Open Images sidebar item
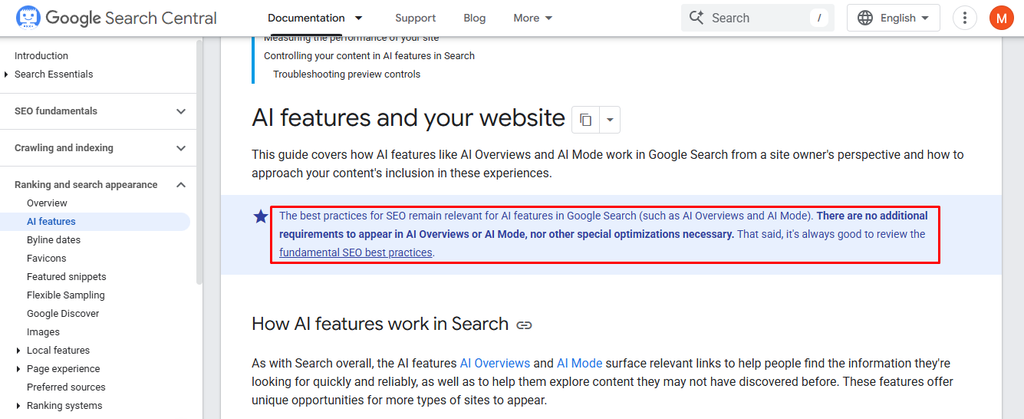The width and height of the screenshot is (1024, 419). pos(43,332)
